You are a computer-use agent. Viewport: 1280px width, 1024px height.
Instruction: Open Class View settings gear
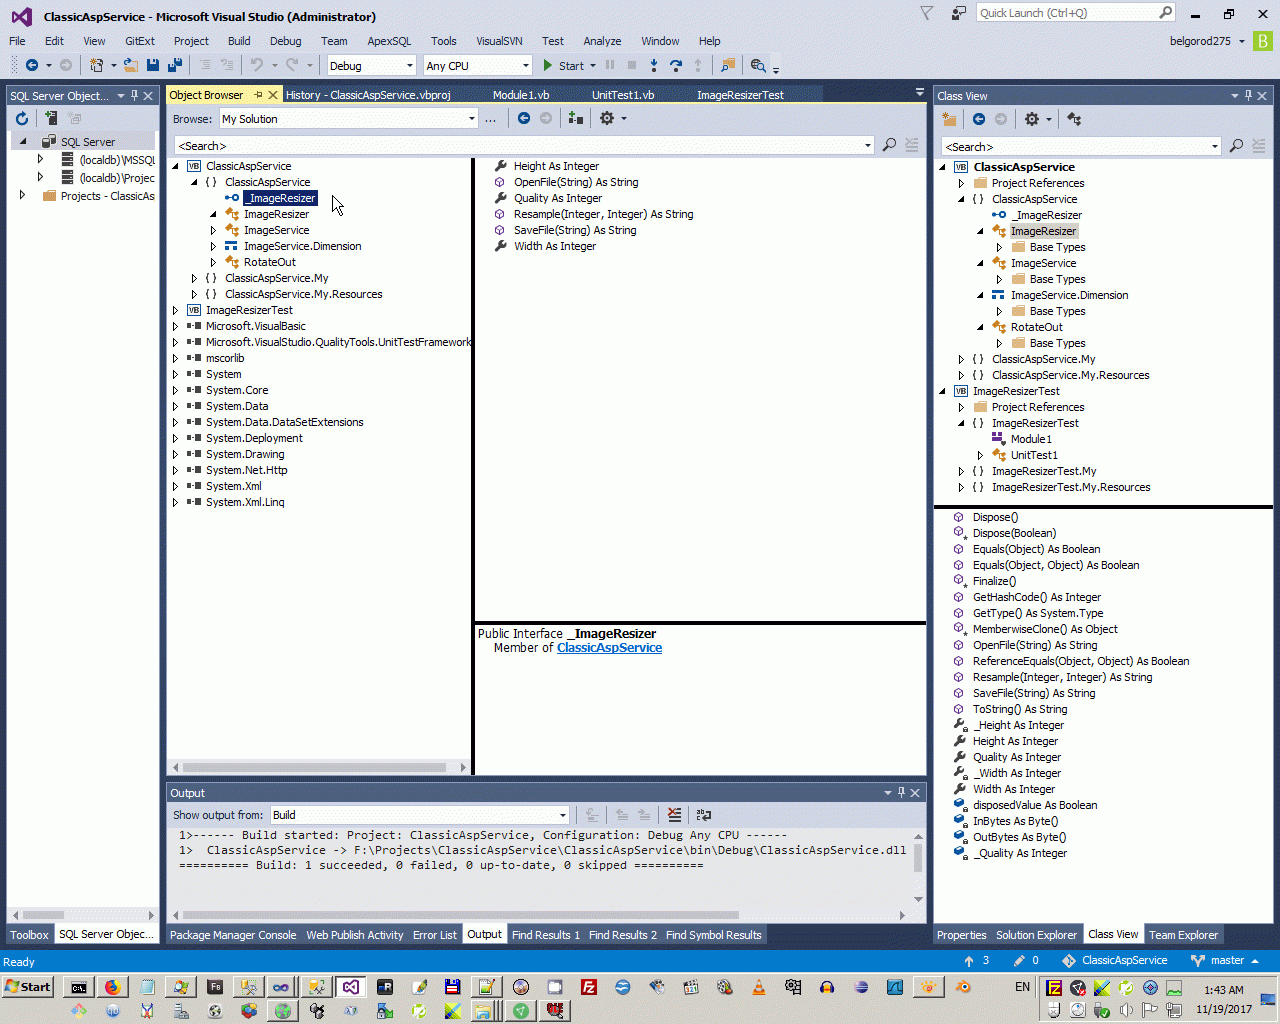coord(1032,119)
